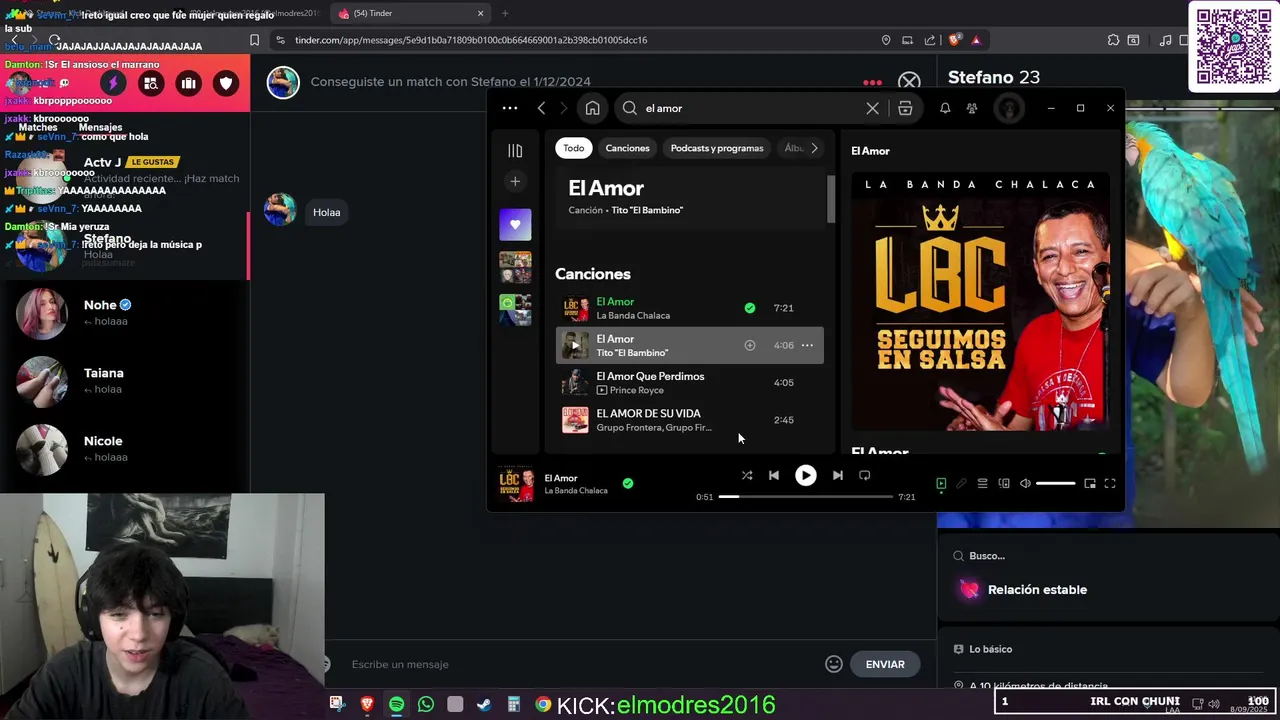Send the Tinder message with ENVIAR

pos(884,664)
